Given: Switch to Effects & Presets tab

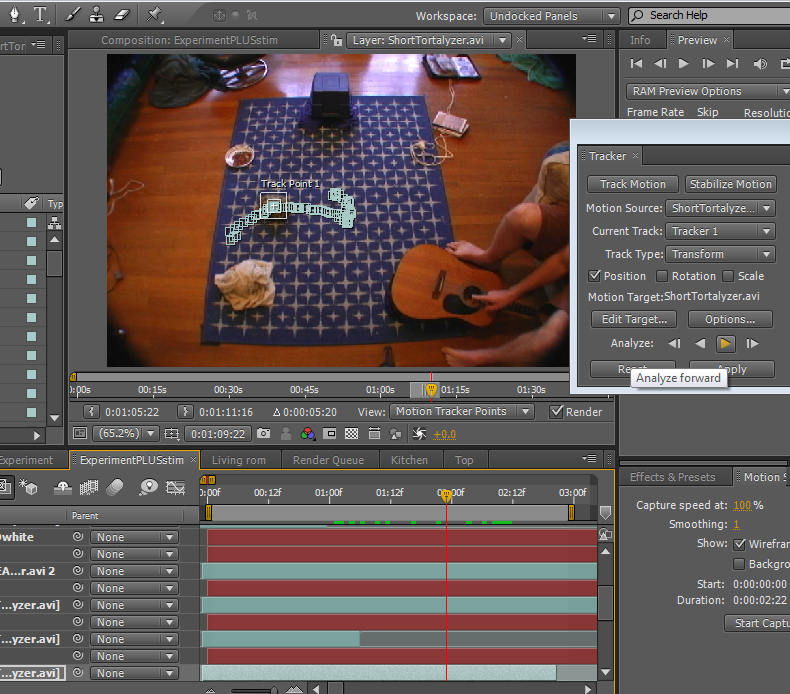Looking at the screenshot, I should (673, 477).
